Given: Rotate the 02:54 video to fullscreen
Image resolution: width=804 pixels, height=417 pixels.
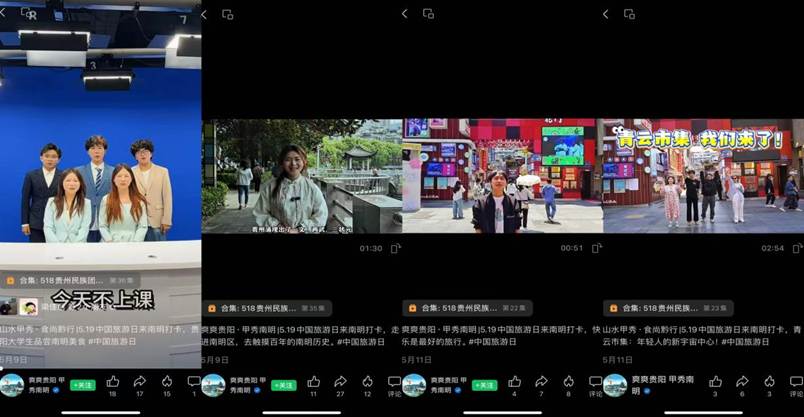Looking at the screenshot, I should [797, 248].
